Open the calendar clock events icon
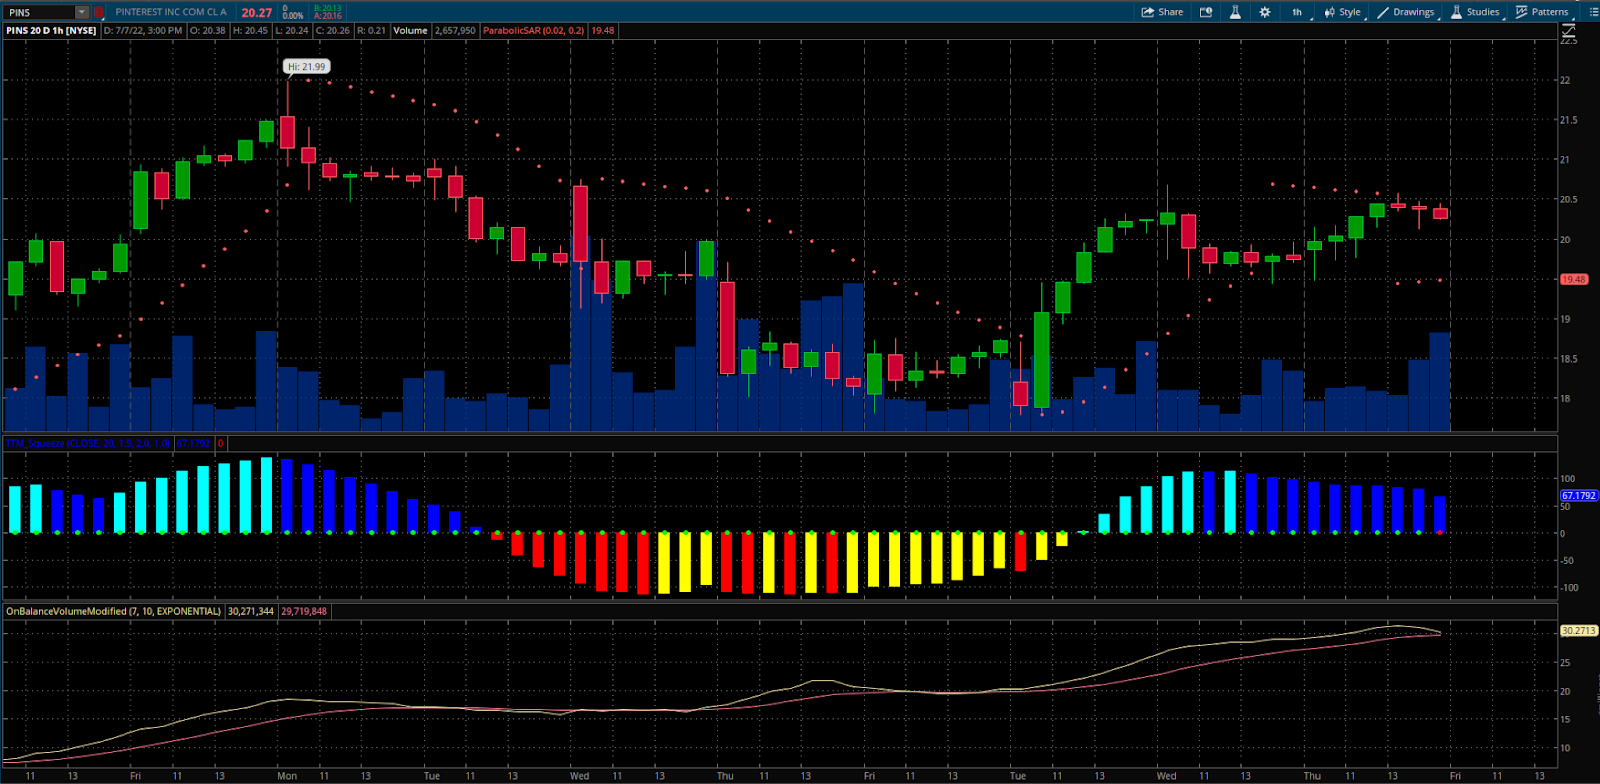 click(1206, 12)
